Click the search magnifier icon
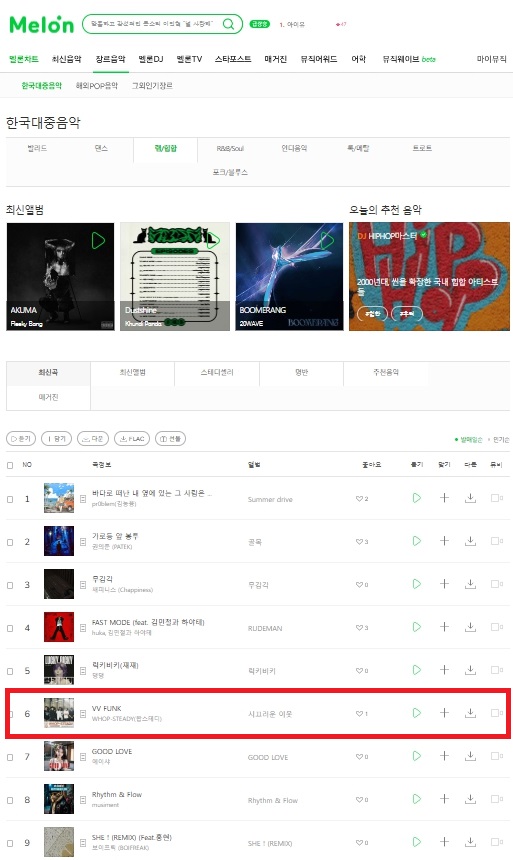 (229, 24)
